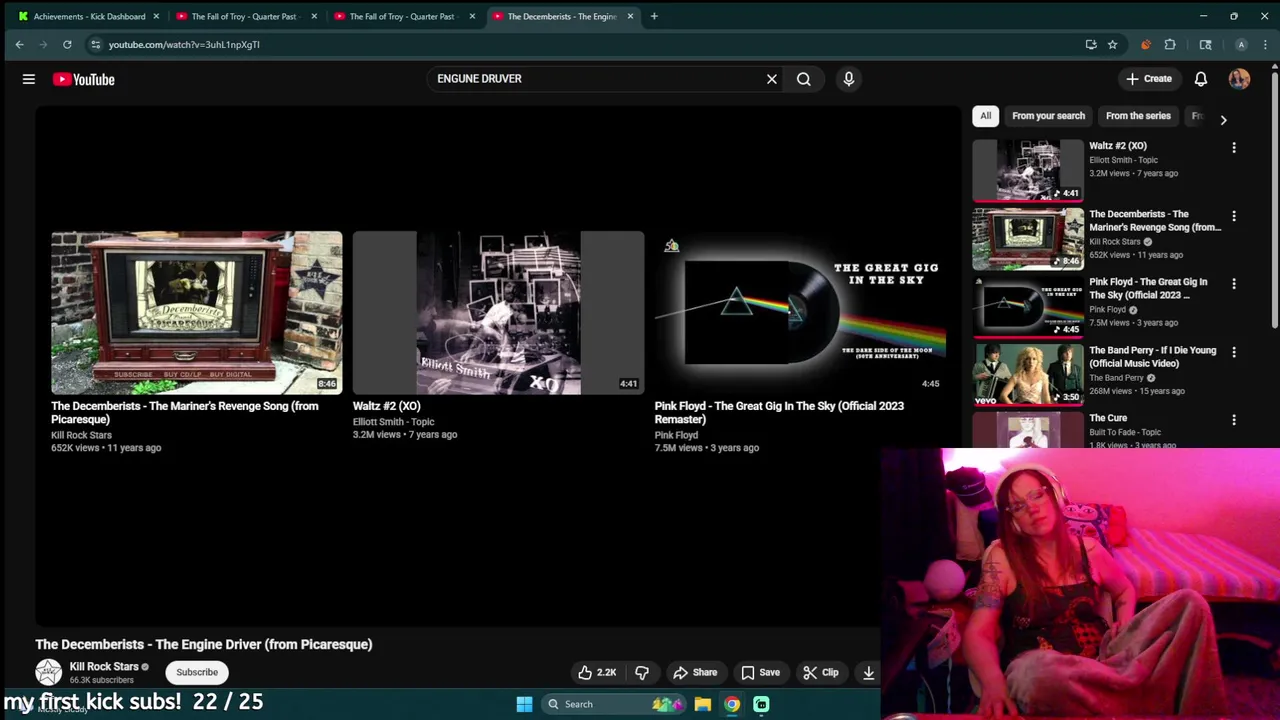
Task: Click the Chrome taskbar icon
Action: tap(732, 704)
